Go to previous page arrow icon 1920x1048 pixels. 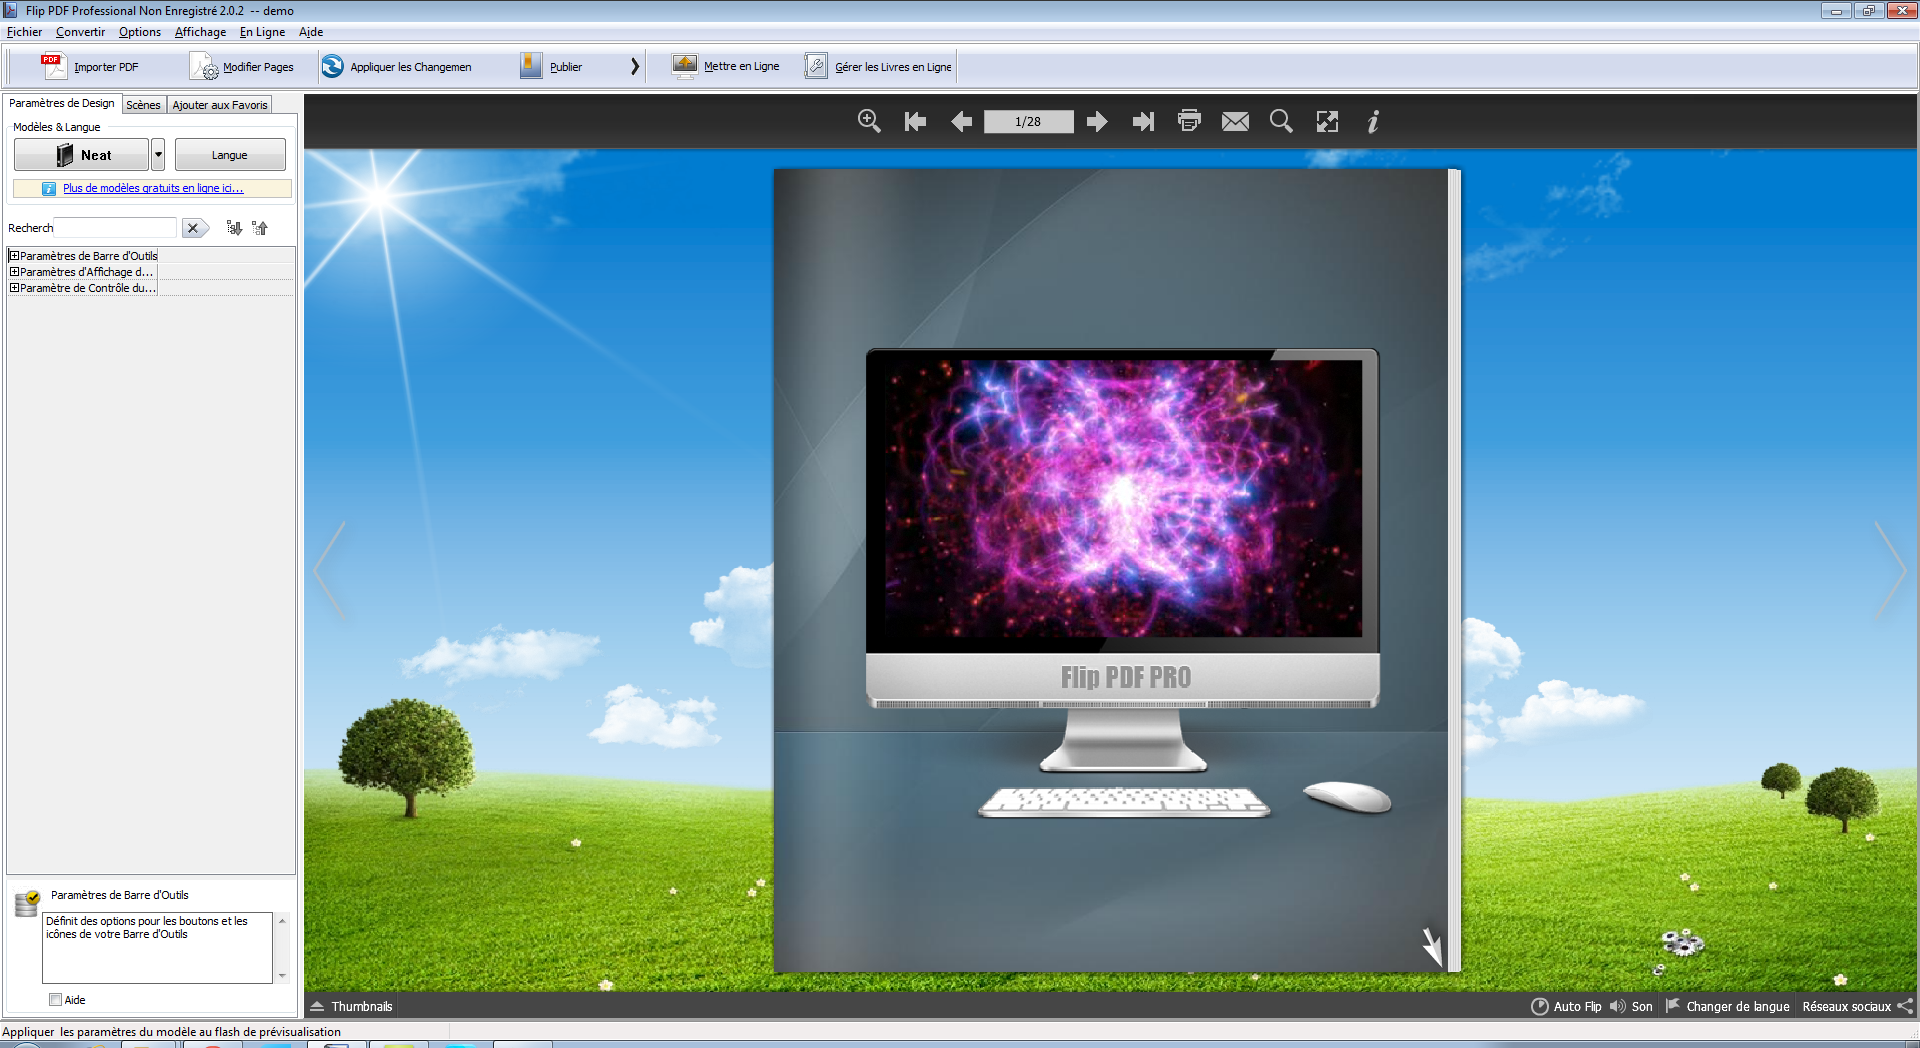pos(961,121)
